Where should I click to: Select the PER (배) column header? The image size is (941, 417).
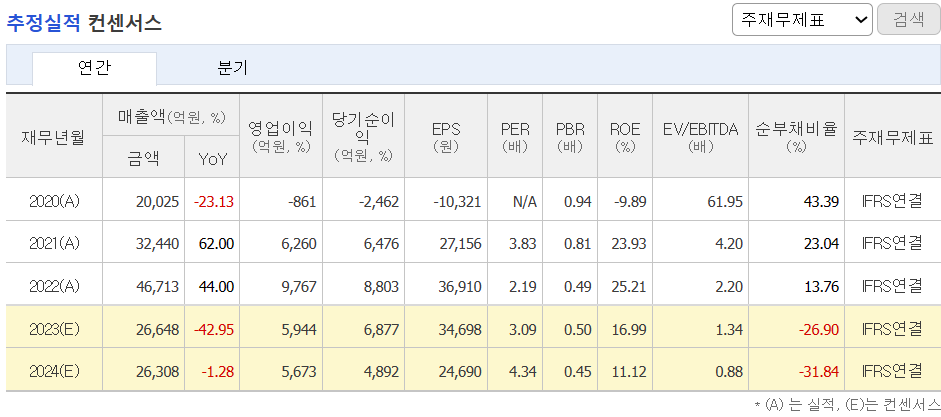point(515,136)
